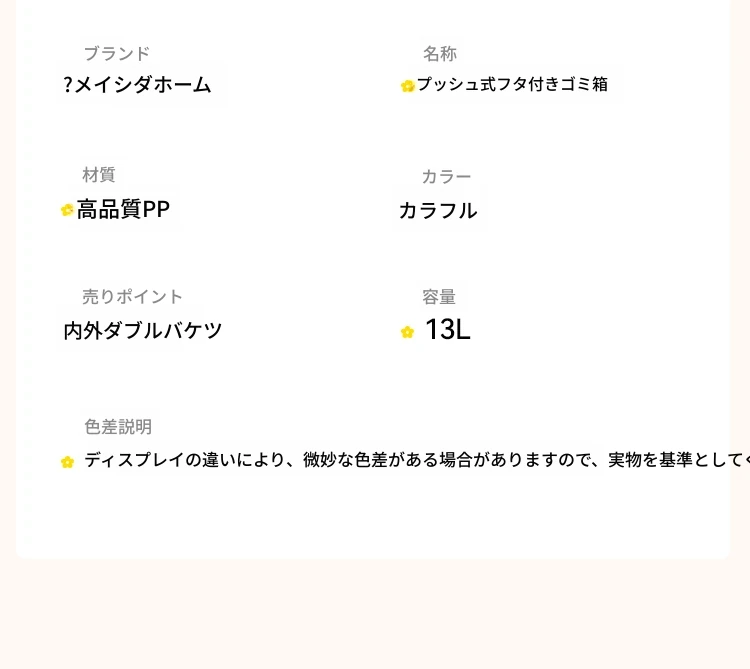Click the 売りポイント field label
The width and height of the screenshot is (750, 669).
132,297
